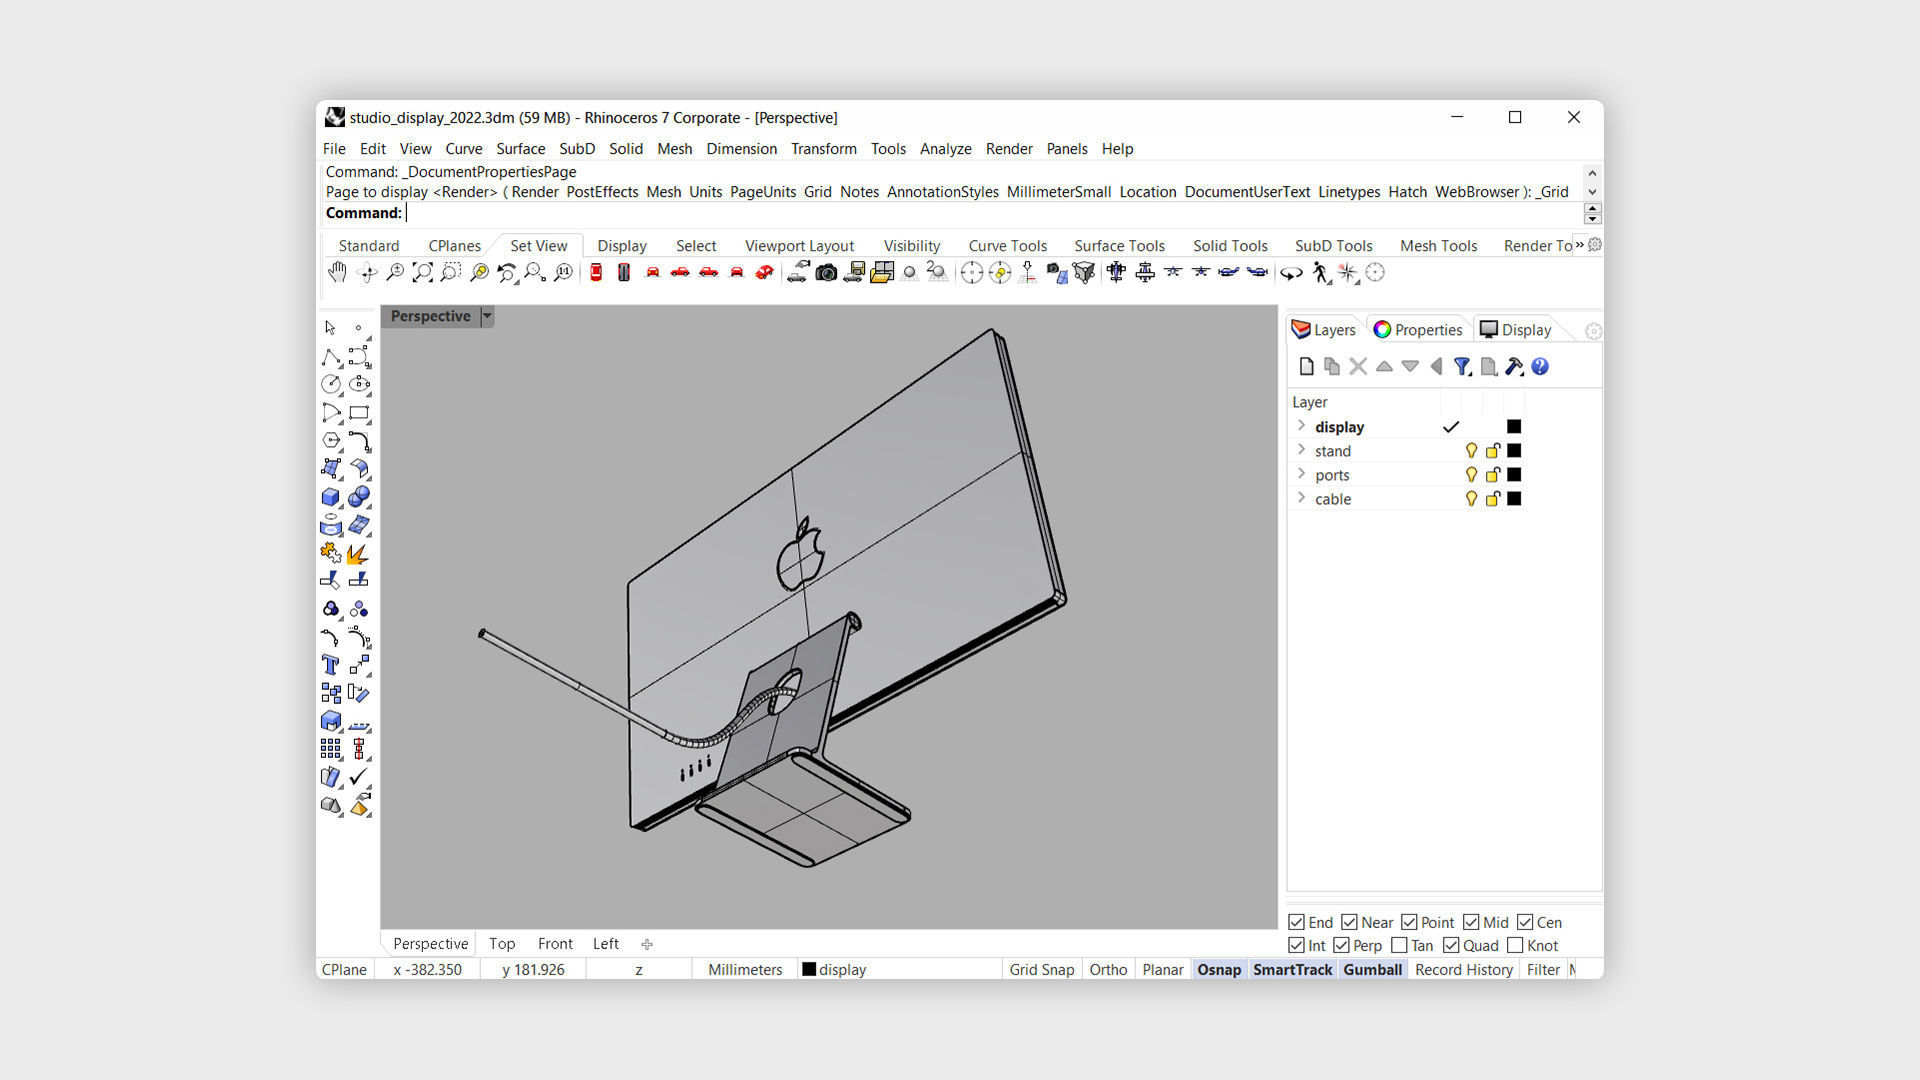1920x1080 pixels.
Task: Switch to the Top viewport tab
Action: pyautogui.click(x=502, y=944)
